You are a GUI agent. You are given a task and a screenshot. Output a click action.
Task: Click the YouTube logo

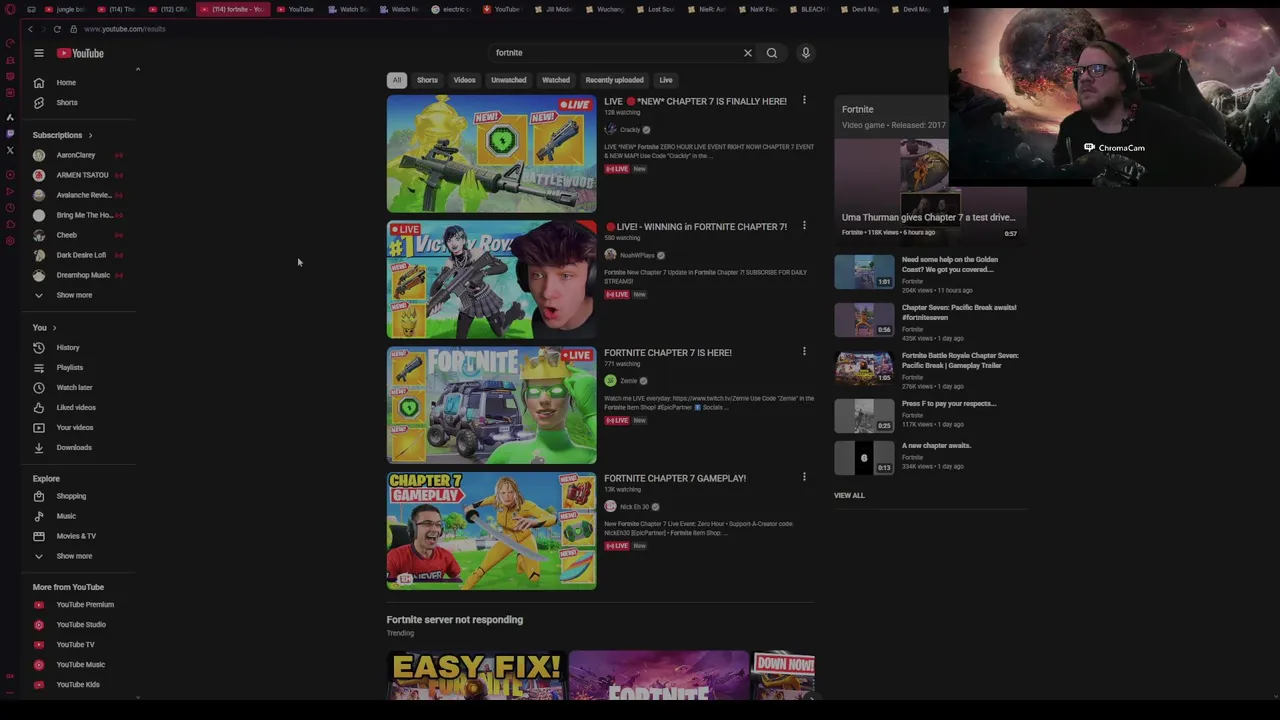tap(80, 53)
